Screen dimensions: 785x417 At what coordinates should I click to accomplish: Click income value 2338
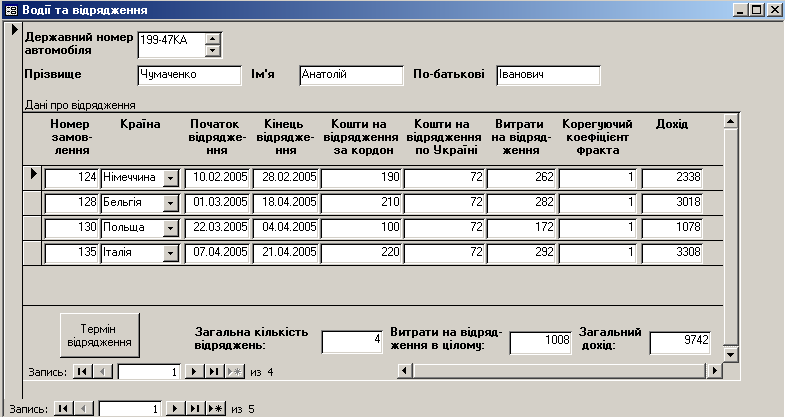click(672, 178)
